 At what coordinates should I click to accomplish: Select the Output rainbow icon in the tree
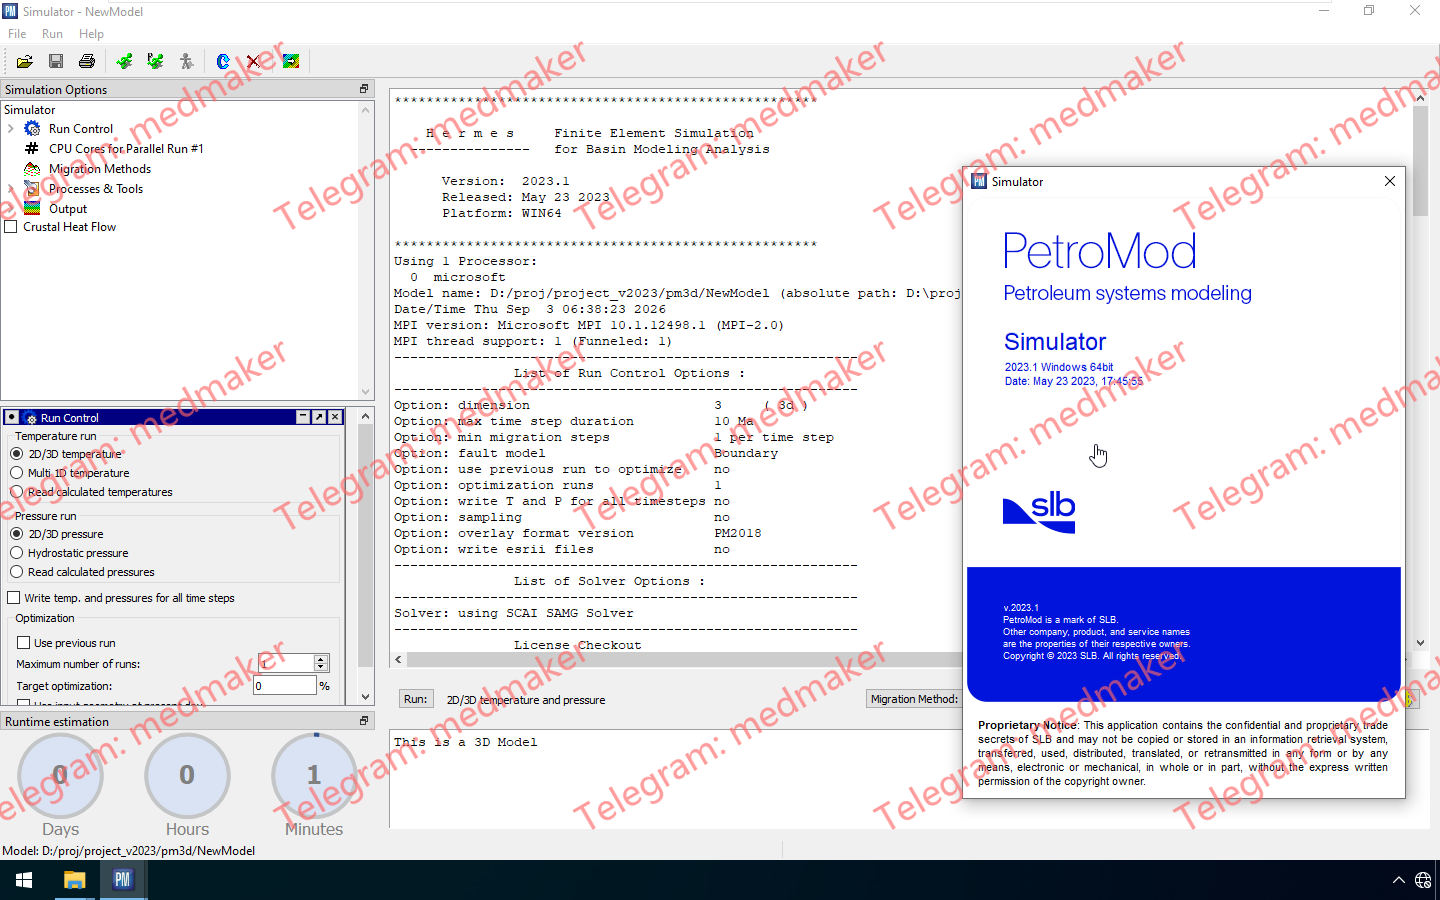[x=32, y=209]
